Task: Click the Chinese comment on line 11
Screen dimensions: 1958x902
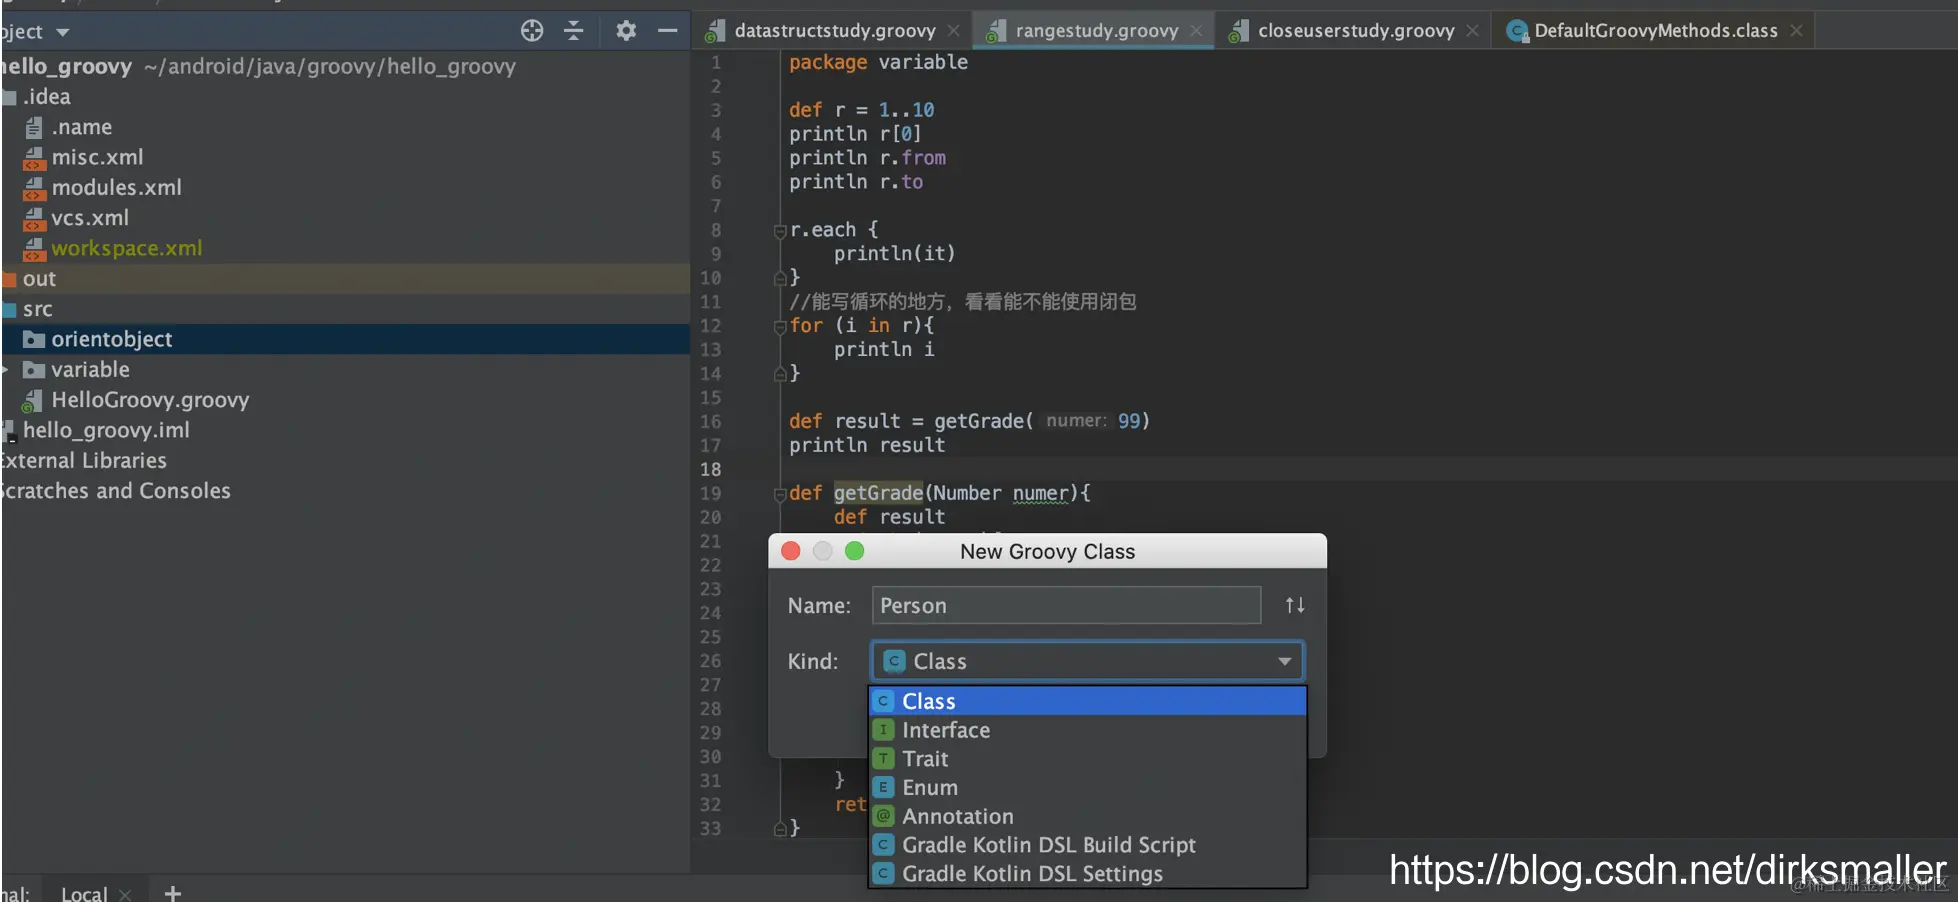Action: [x=962, y=302]
